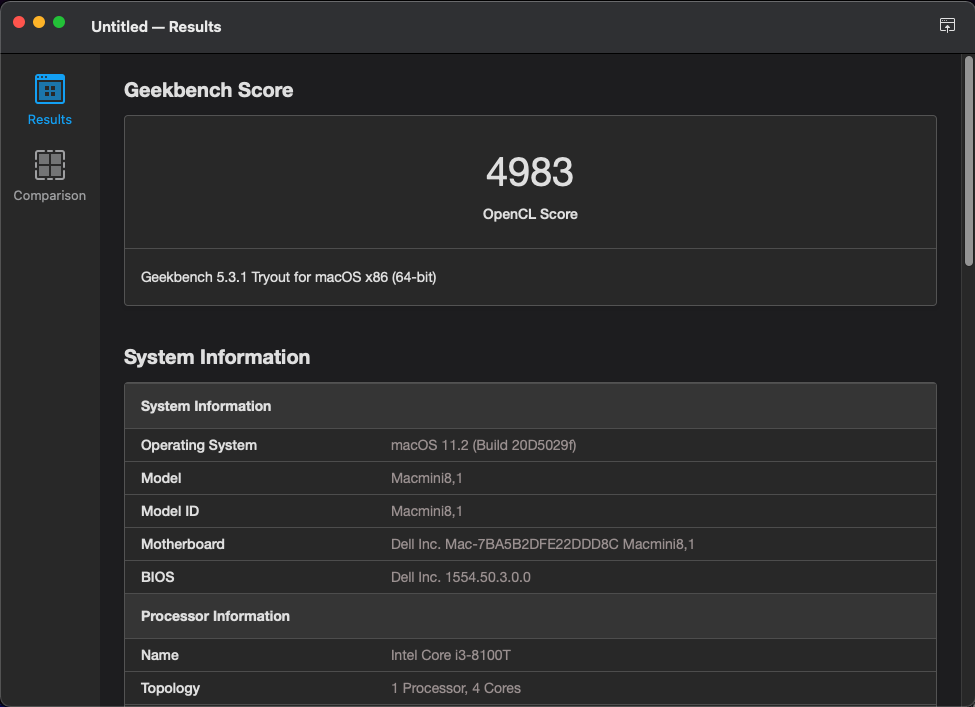Select the OpenCL score value 4983

pyautogui.click(x=530, y=172)
